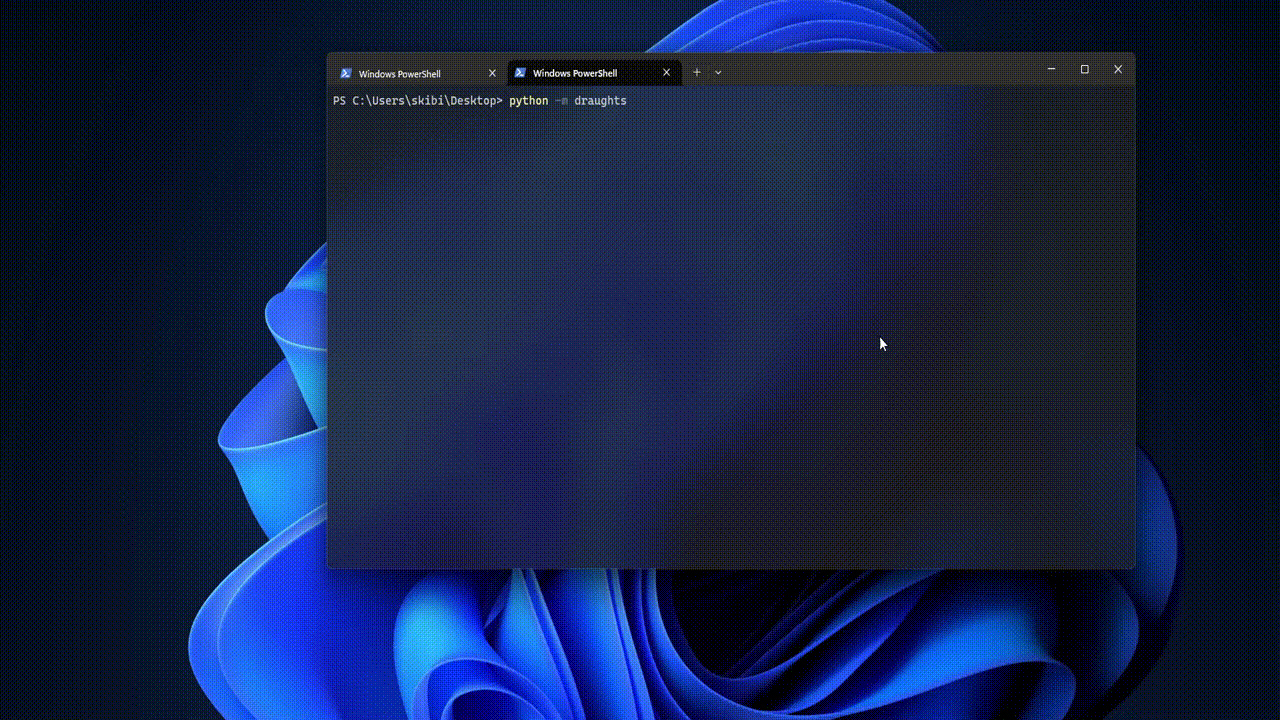Click the empty terminal output area
Image resolution: width=1280 pixels, height=720 pixels.
(x=730, y=350)
